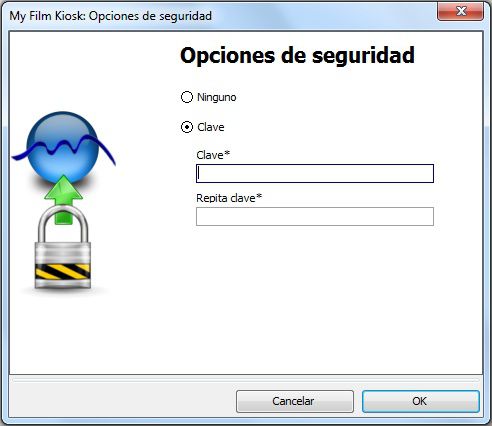Click the silver padlock body icon

tap(63, 265)
